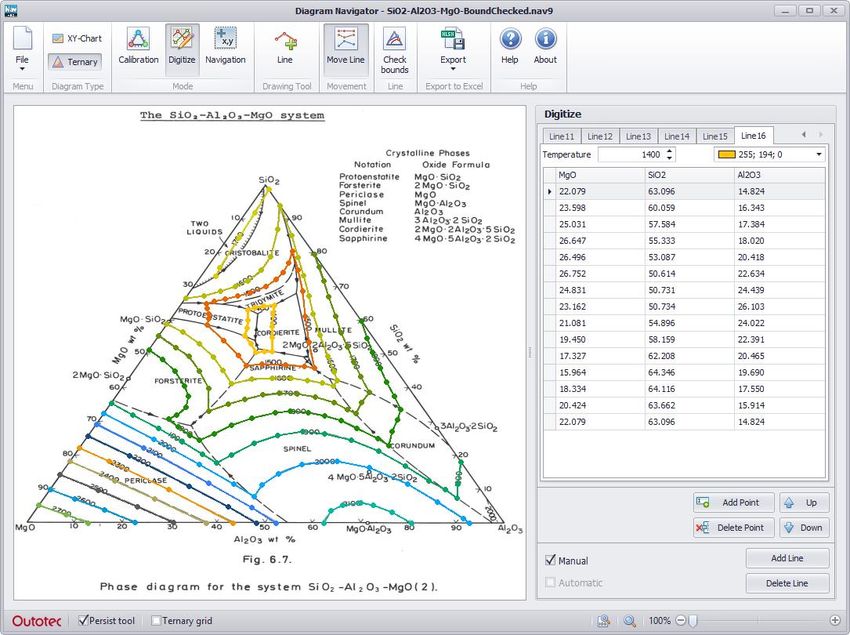Select the cell with MgO value 21.081
The height and width of the screenshot is (635, 850).
(x=600, y=323)
